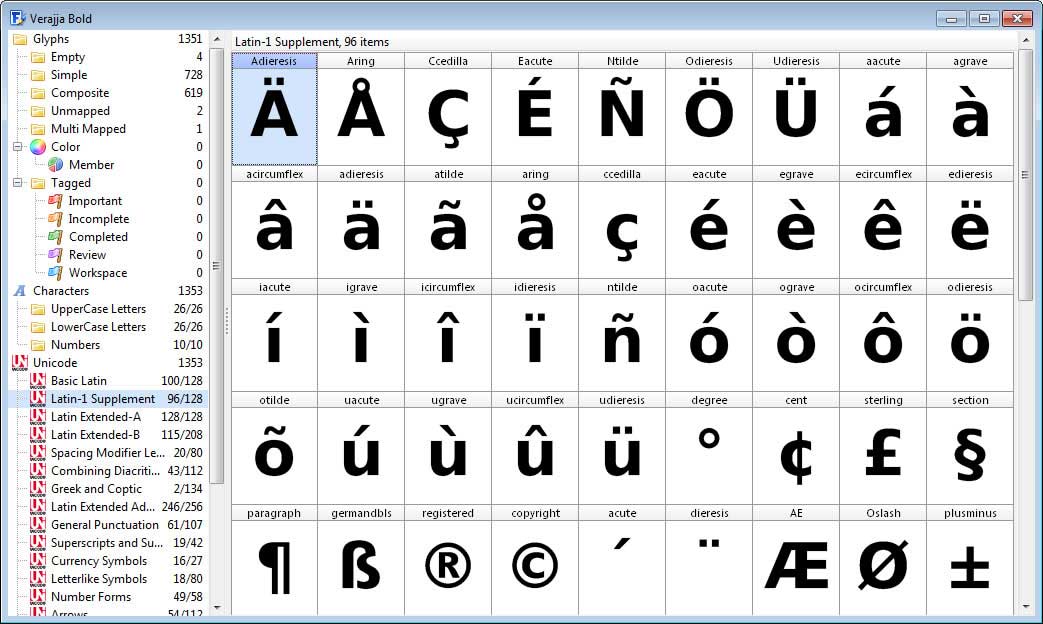Click the Glyphs folder icon
The height and width of the screenshot is (624, 1043).
tap(22, 39)
